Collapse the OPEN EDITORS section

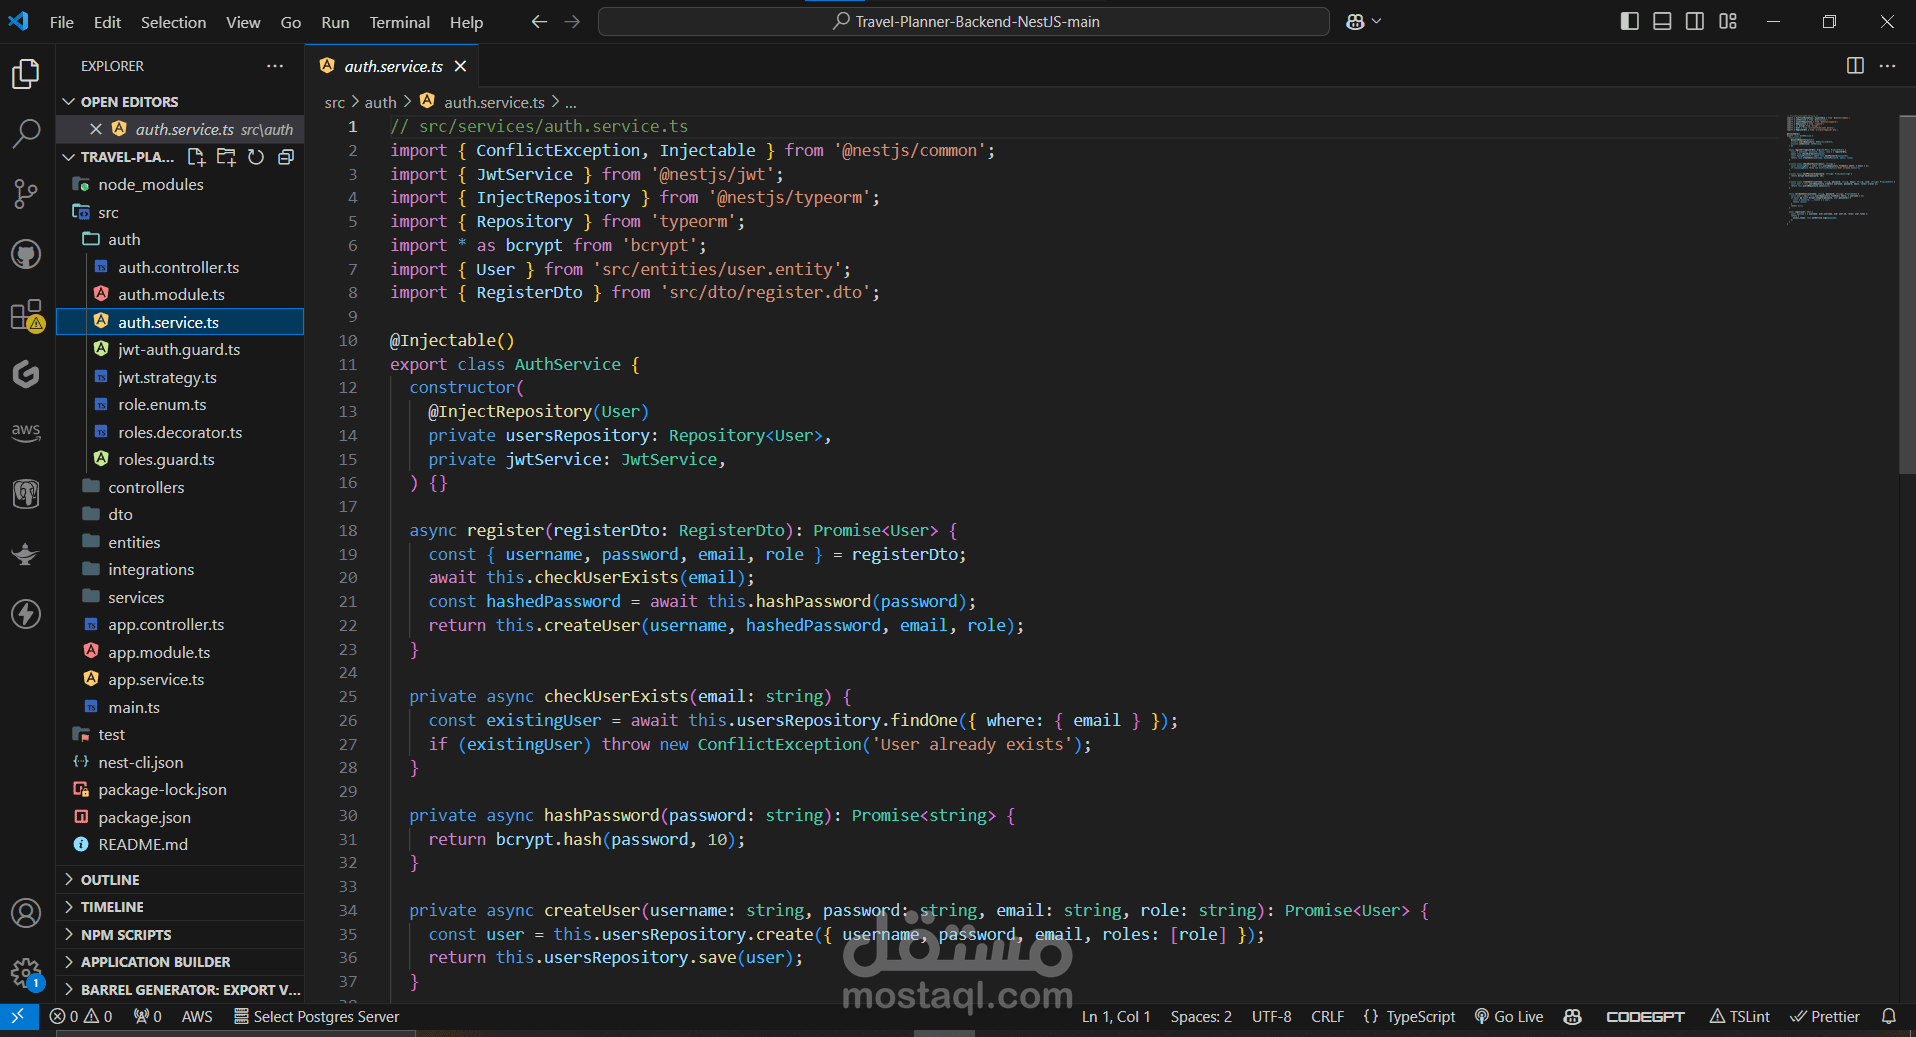click(129, 102)
